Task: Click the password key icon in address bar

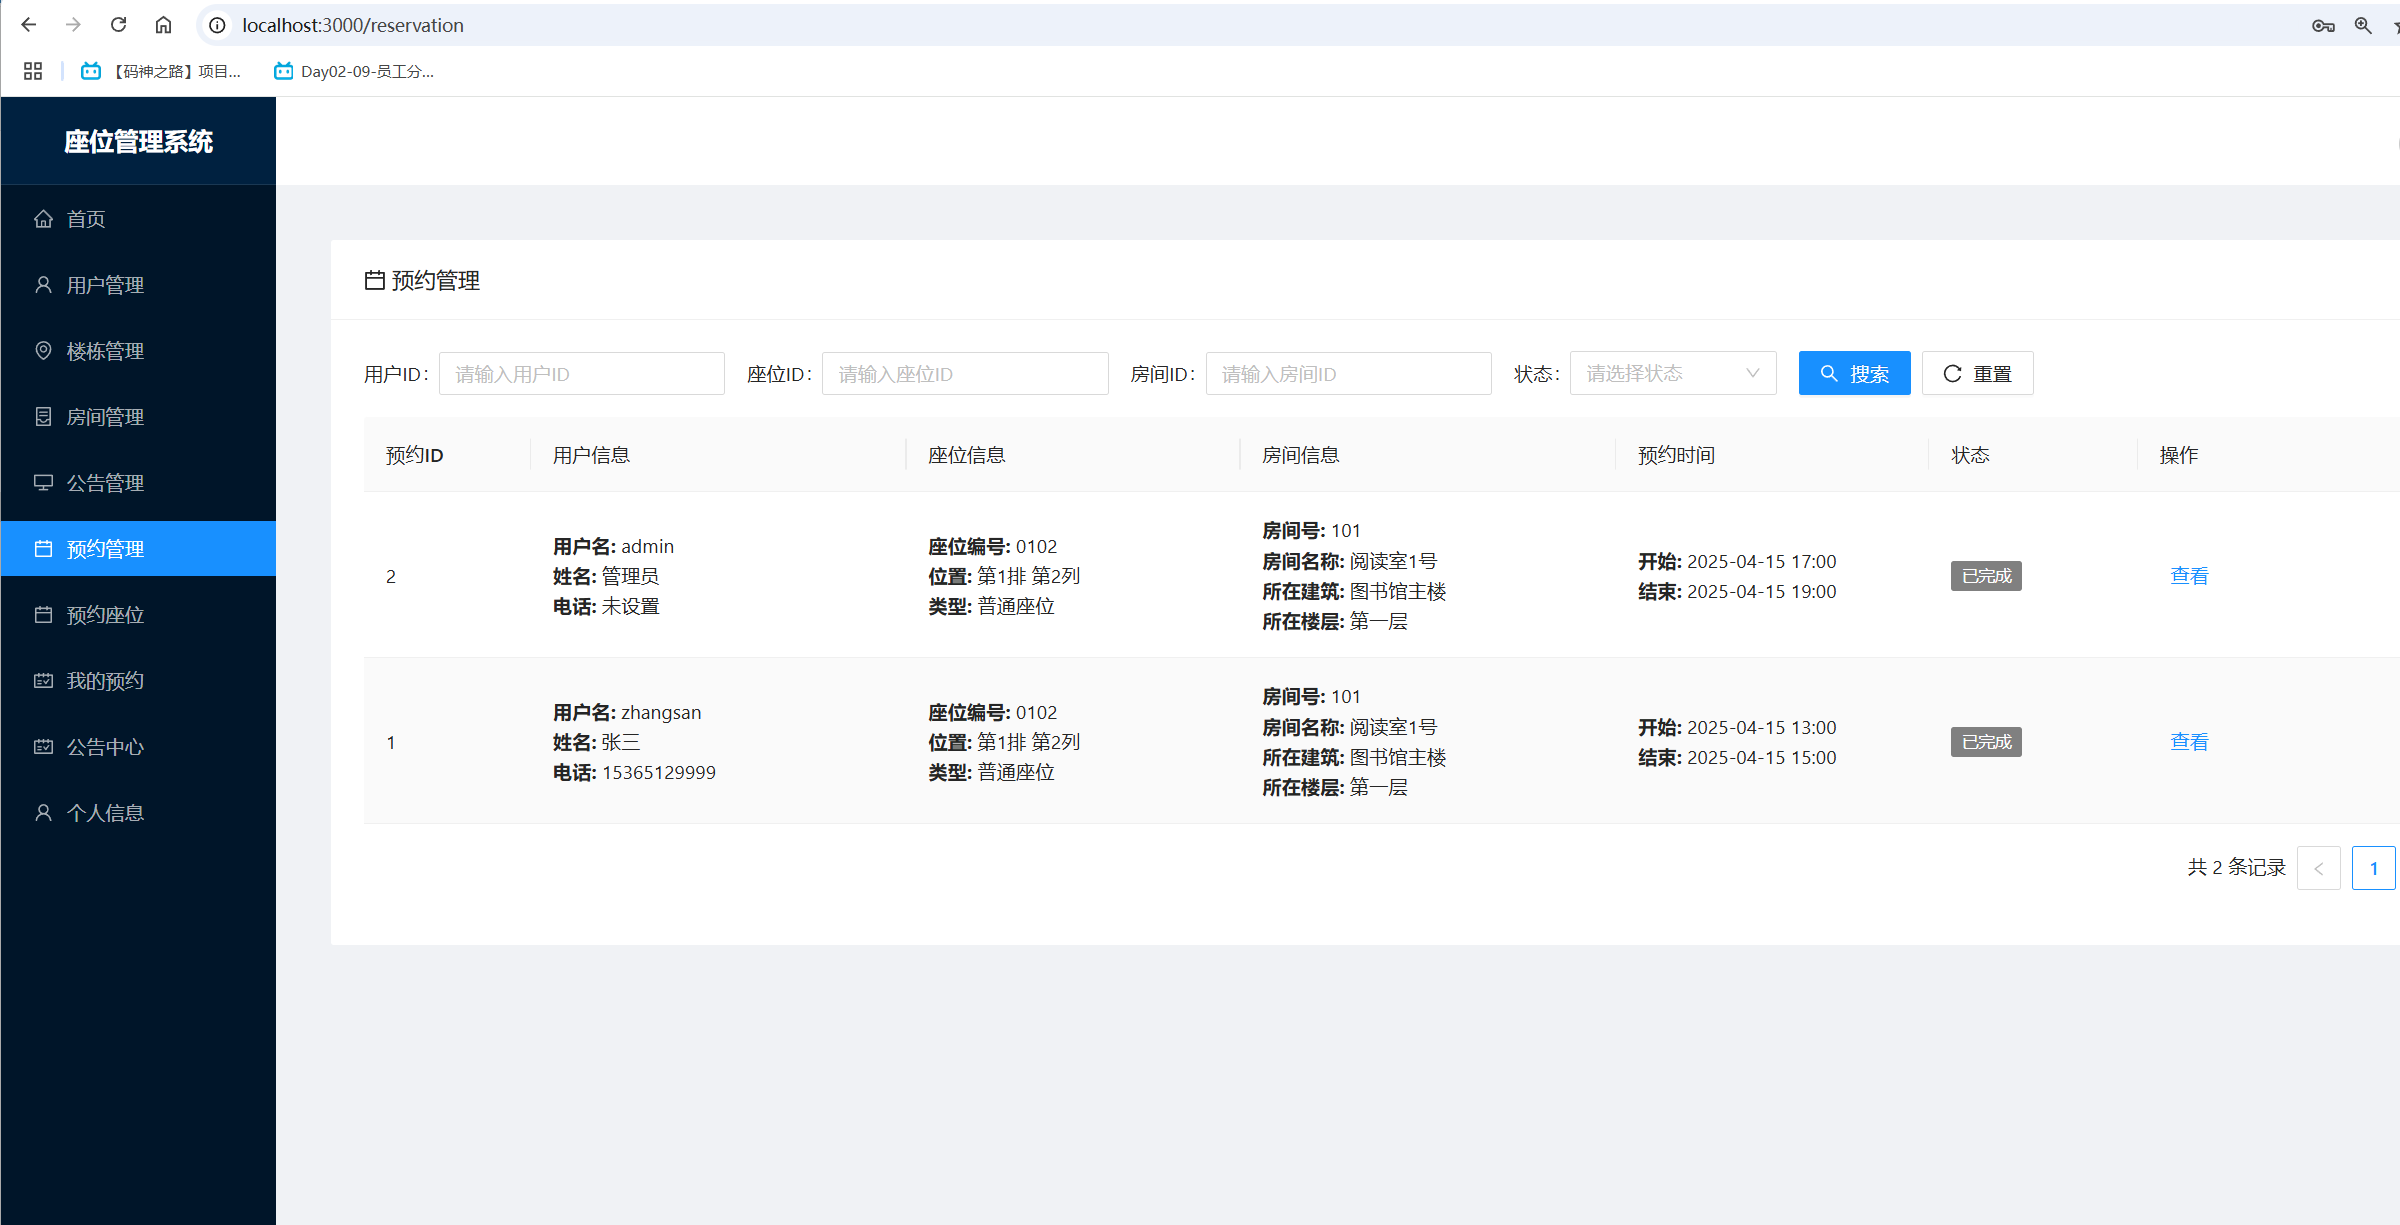Action: 2322,25
